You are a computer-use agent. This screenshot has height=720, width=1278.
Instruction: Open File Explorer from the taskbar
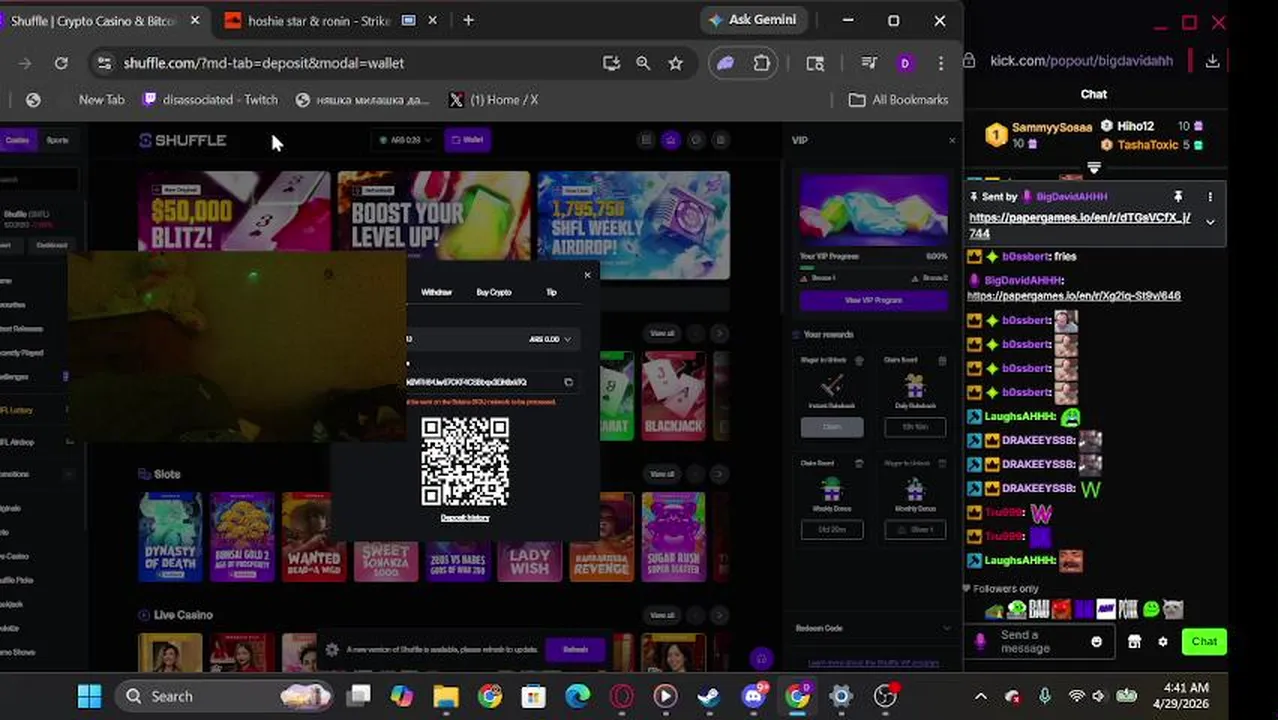coord(446,696)
